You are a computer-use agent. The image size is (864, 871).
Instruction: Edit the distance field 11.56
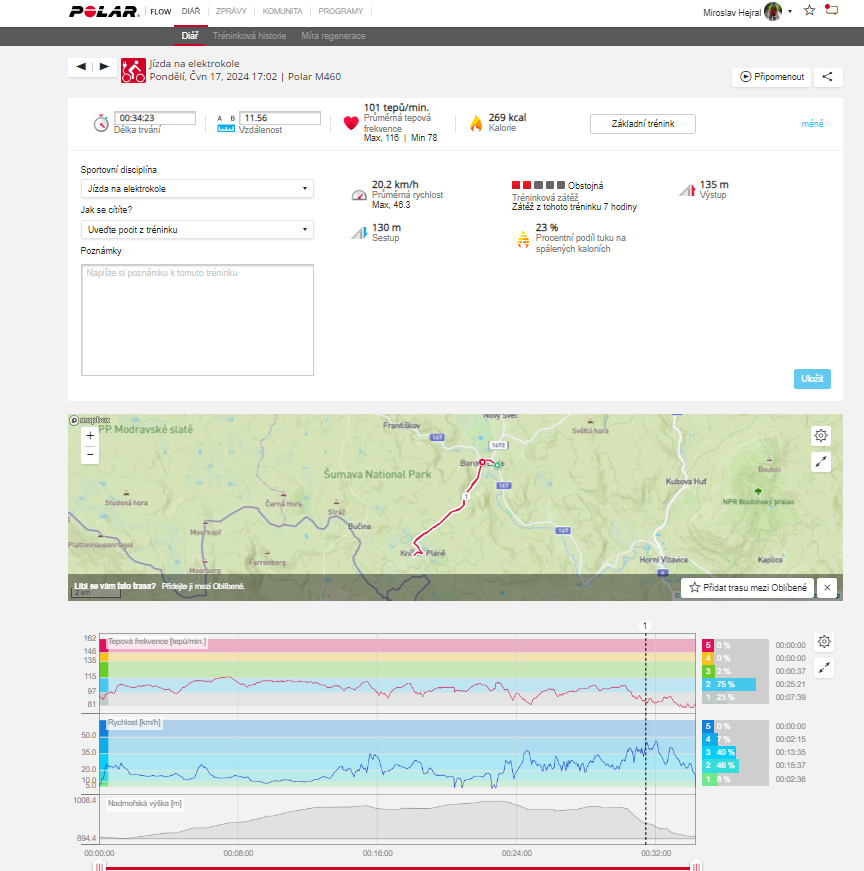[x=280, y=118]
